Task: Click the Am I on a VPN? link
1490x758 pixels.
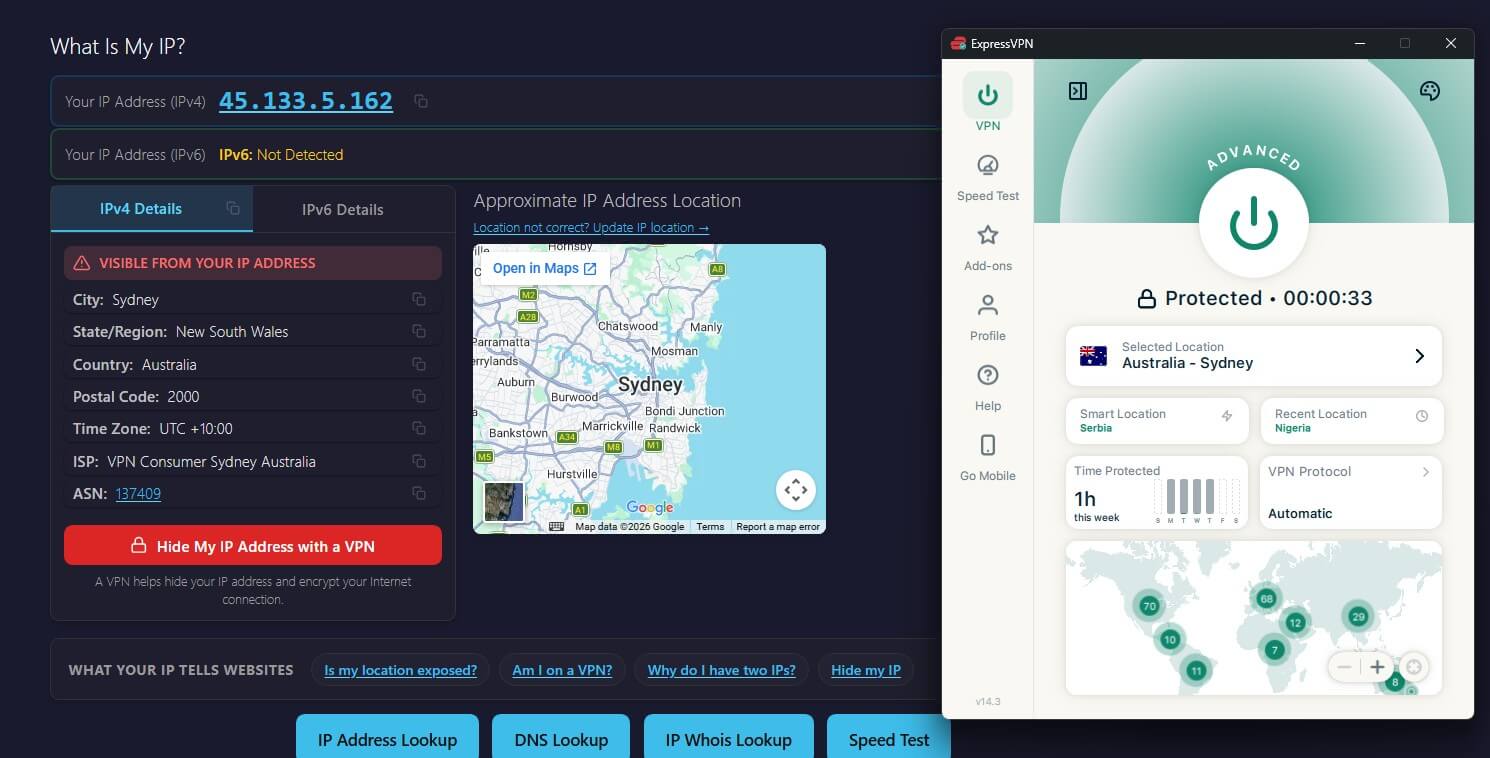Action: (562, 670)
